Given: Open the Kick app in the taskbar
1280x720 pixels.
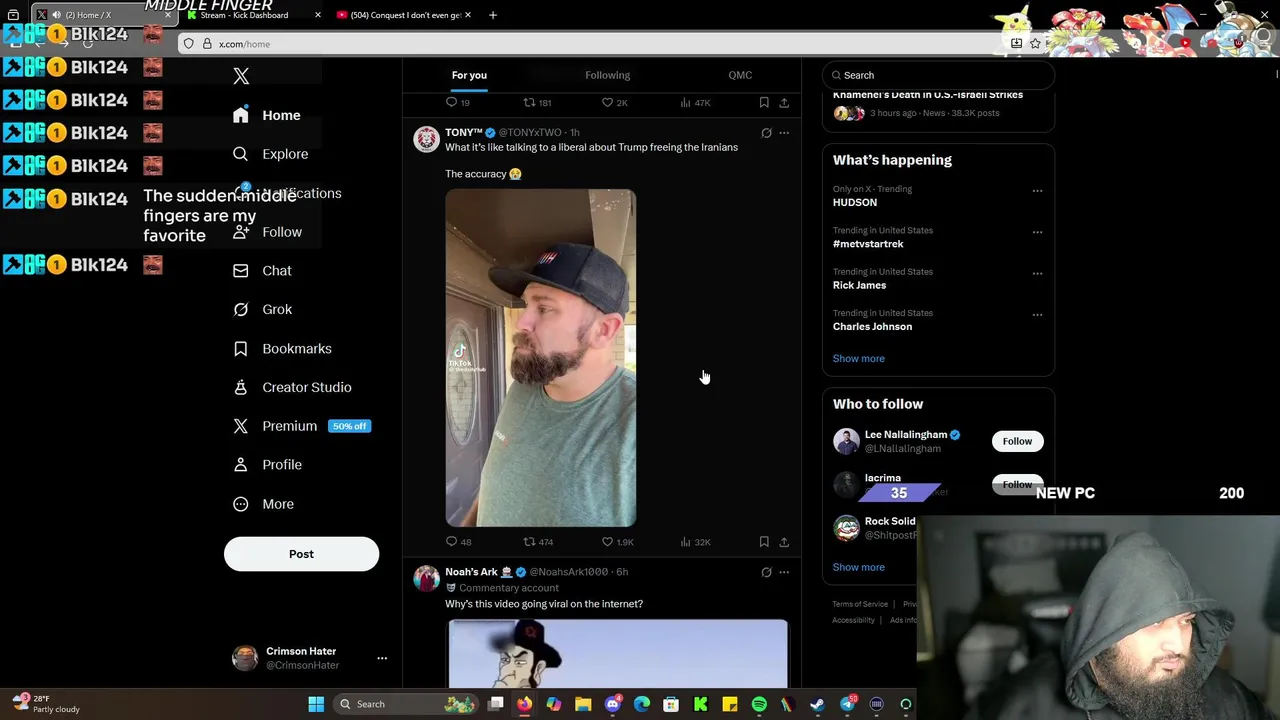Looking at the screenshot, I should point(701,704).
